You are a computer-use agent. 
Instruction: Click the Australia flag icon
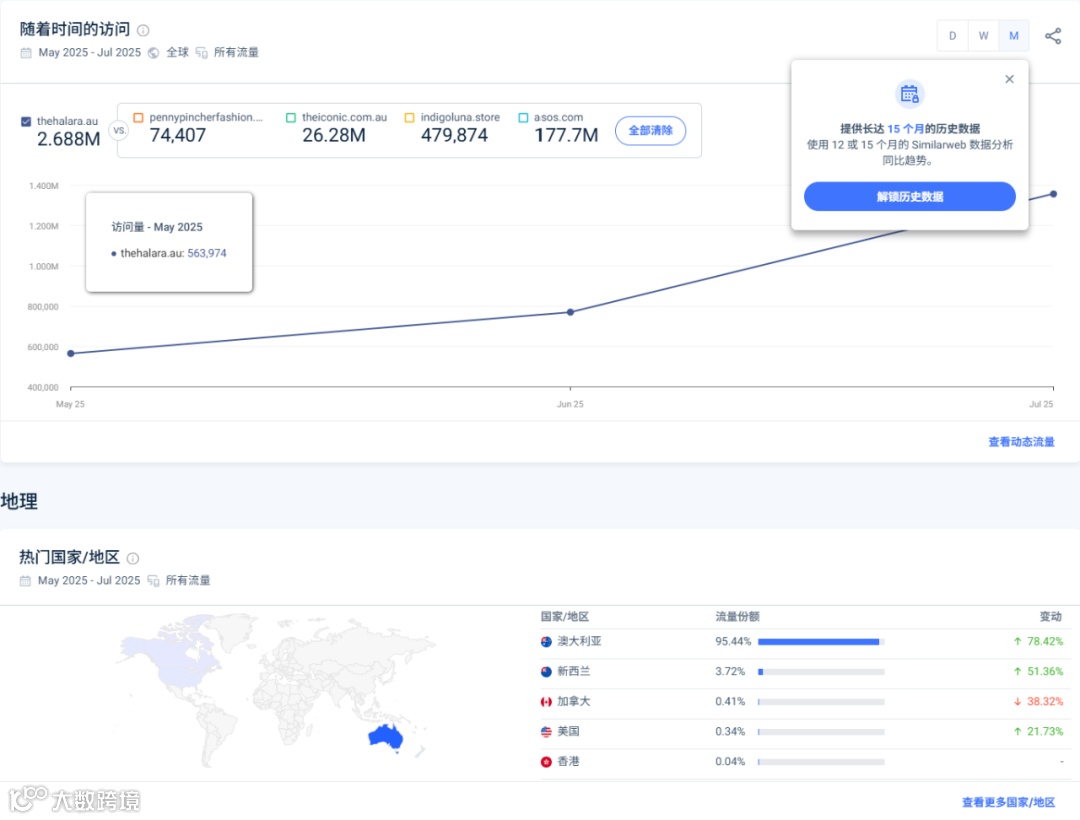(546, 642)
